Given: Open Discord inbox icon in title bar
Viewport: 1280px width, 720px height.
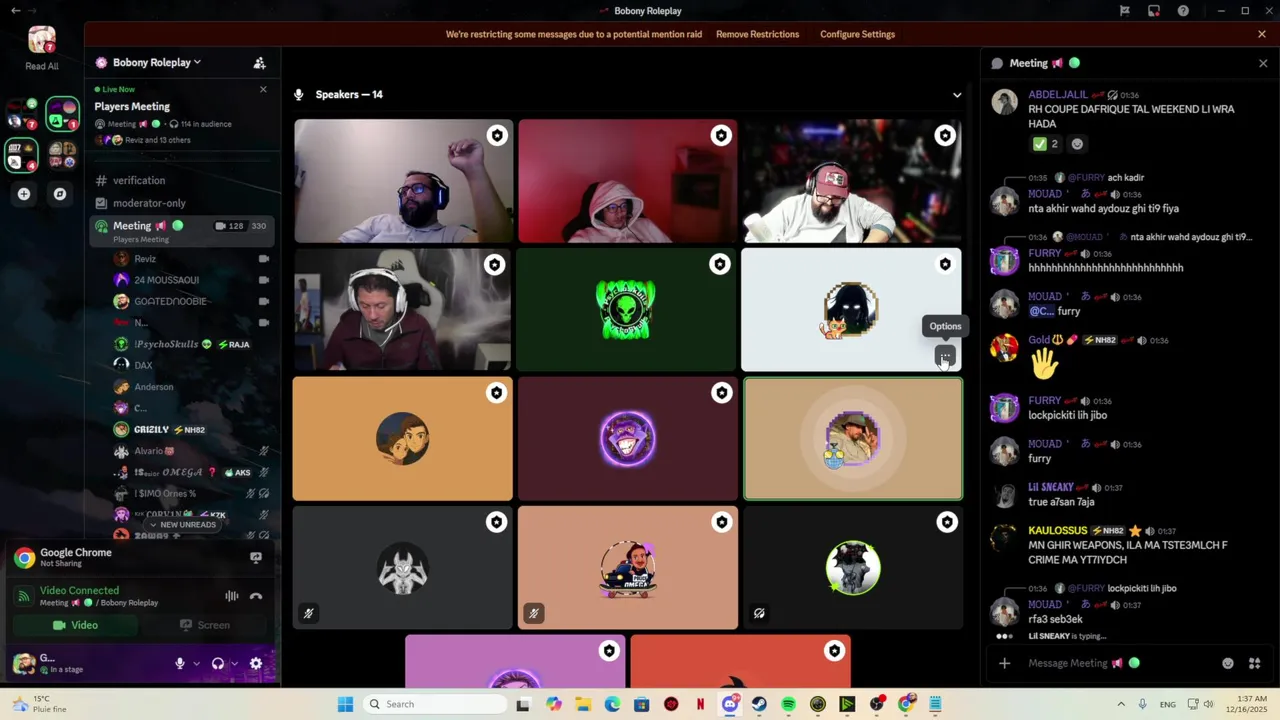Looking at the screenshot, I should tap(1154, 11).
